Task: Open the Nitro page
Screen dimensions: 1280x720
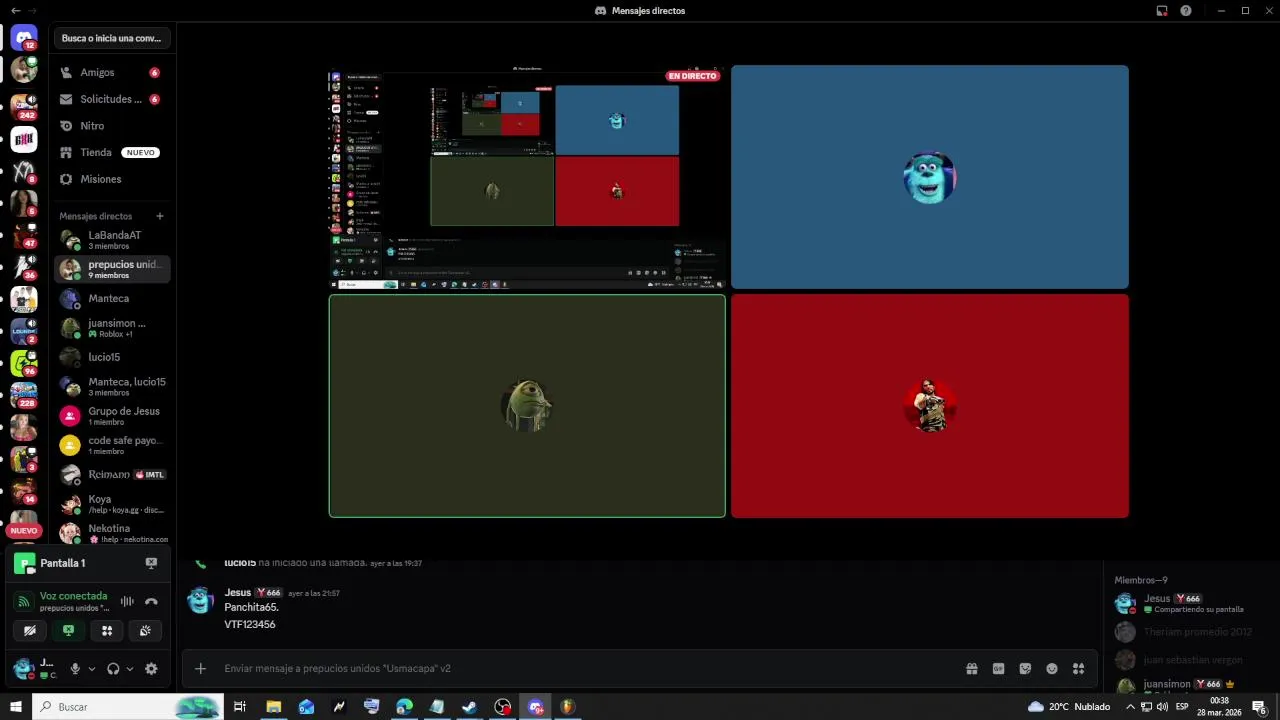Action: click(x=110, y=126)
